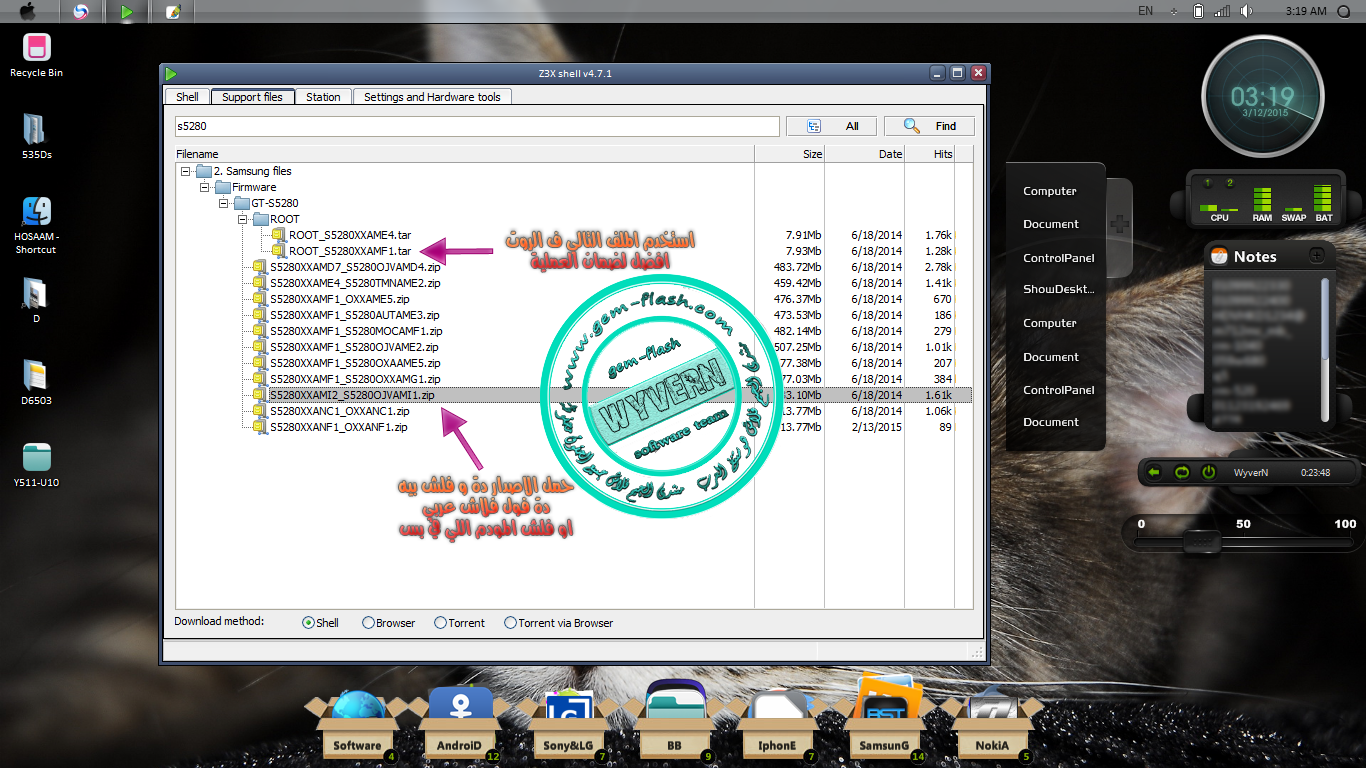Open the 535Ds desktop folder

36,137
